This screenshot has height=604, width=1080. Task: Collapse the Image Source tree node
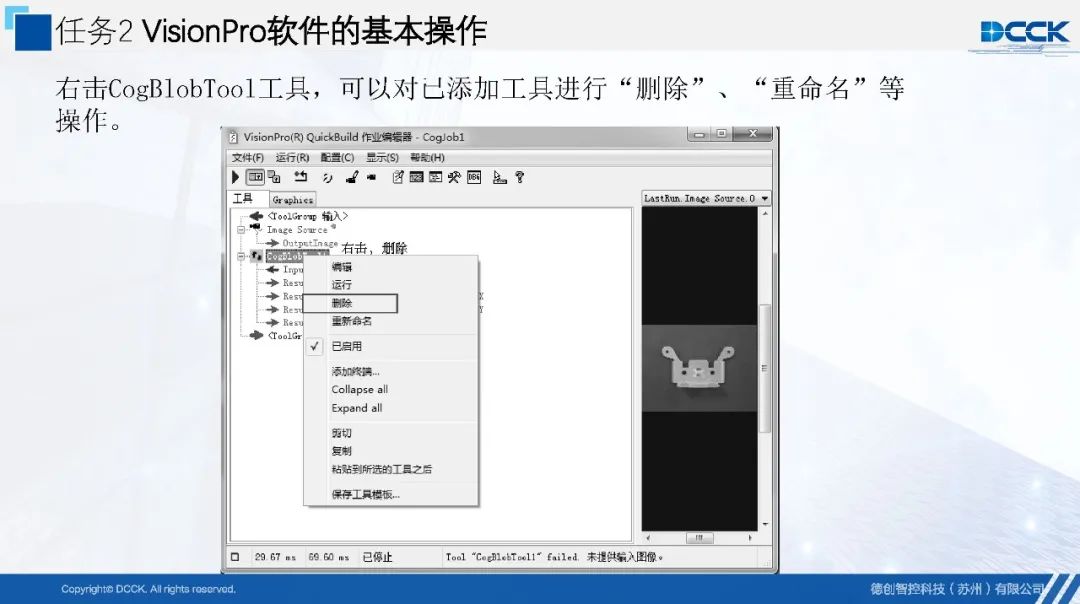[x=241, y=229]
